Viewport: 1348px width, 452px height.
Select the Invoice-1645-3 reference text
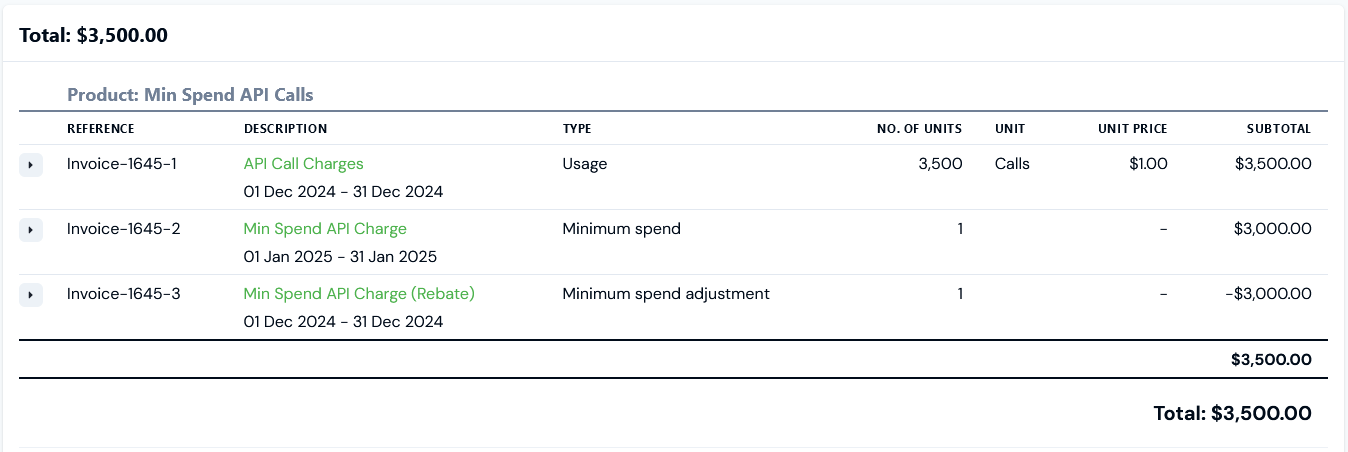(124, 293)
